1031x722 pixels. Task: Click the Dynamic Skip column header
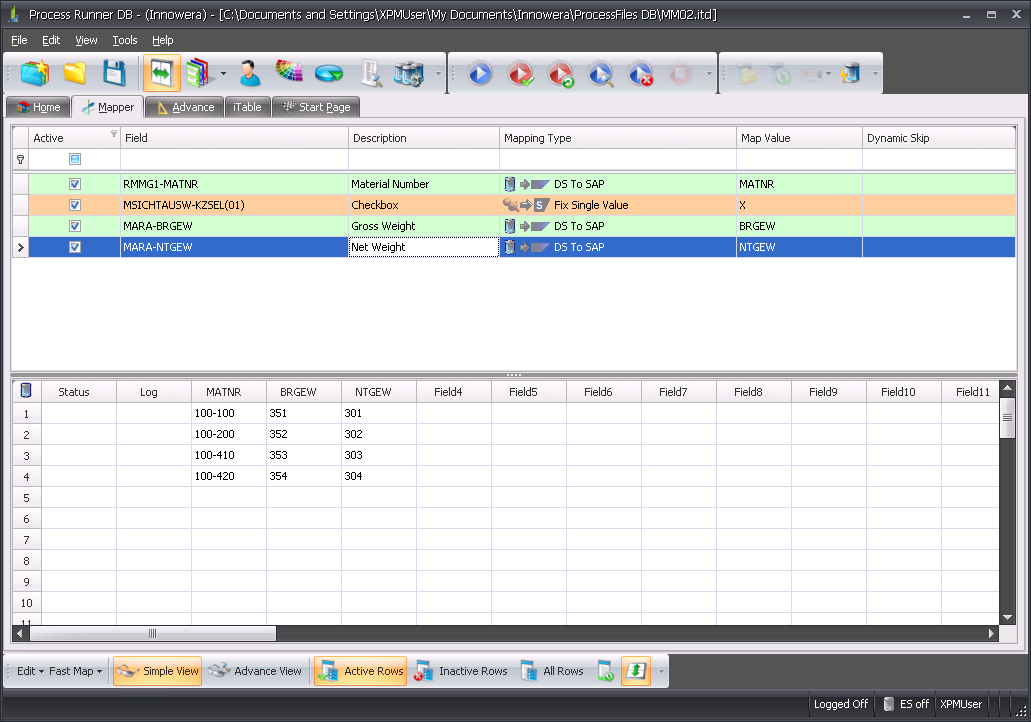point(939,138)
